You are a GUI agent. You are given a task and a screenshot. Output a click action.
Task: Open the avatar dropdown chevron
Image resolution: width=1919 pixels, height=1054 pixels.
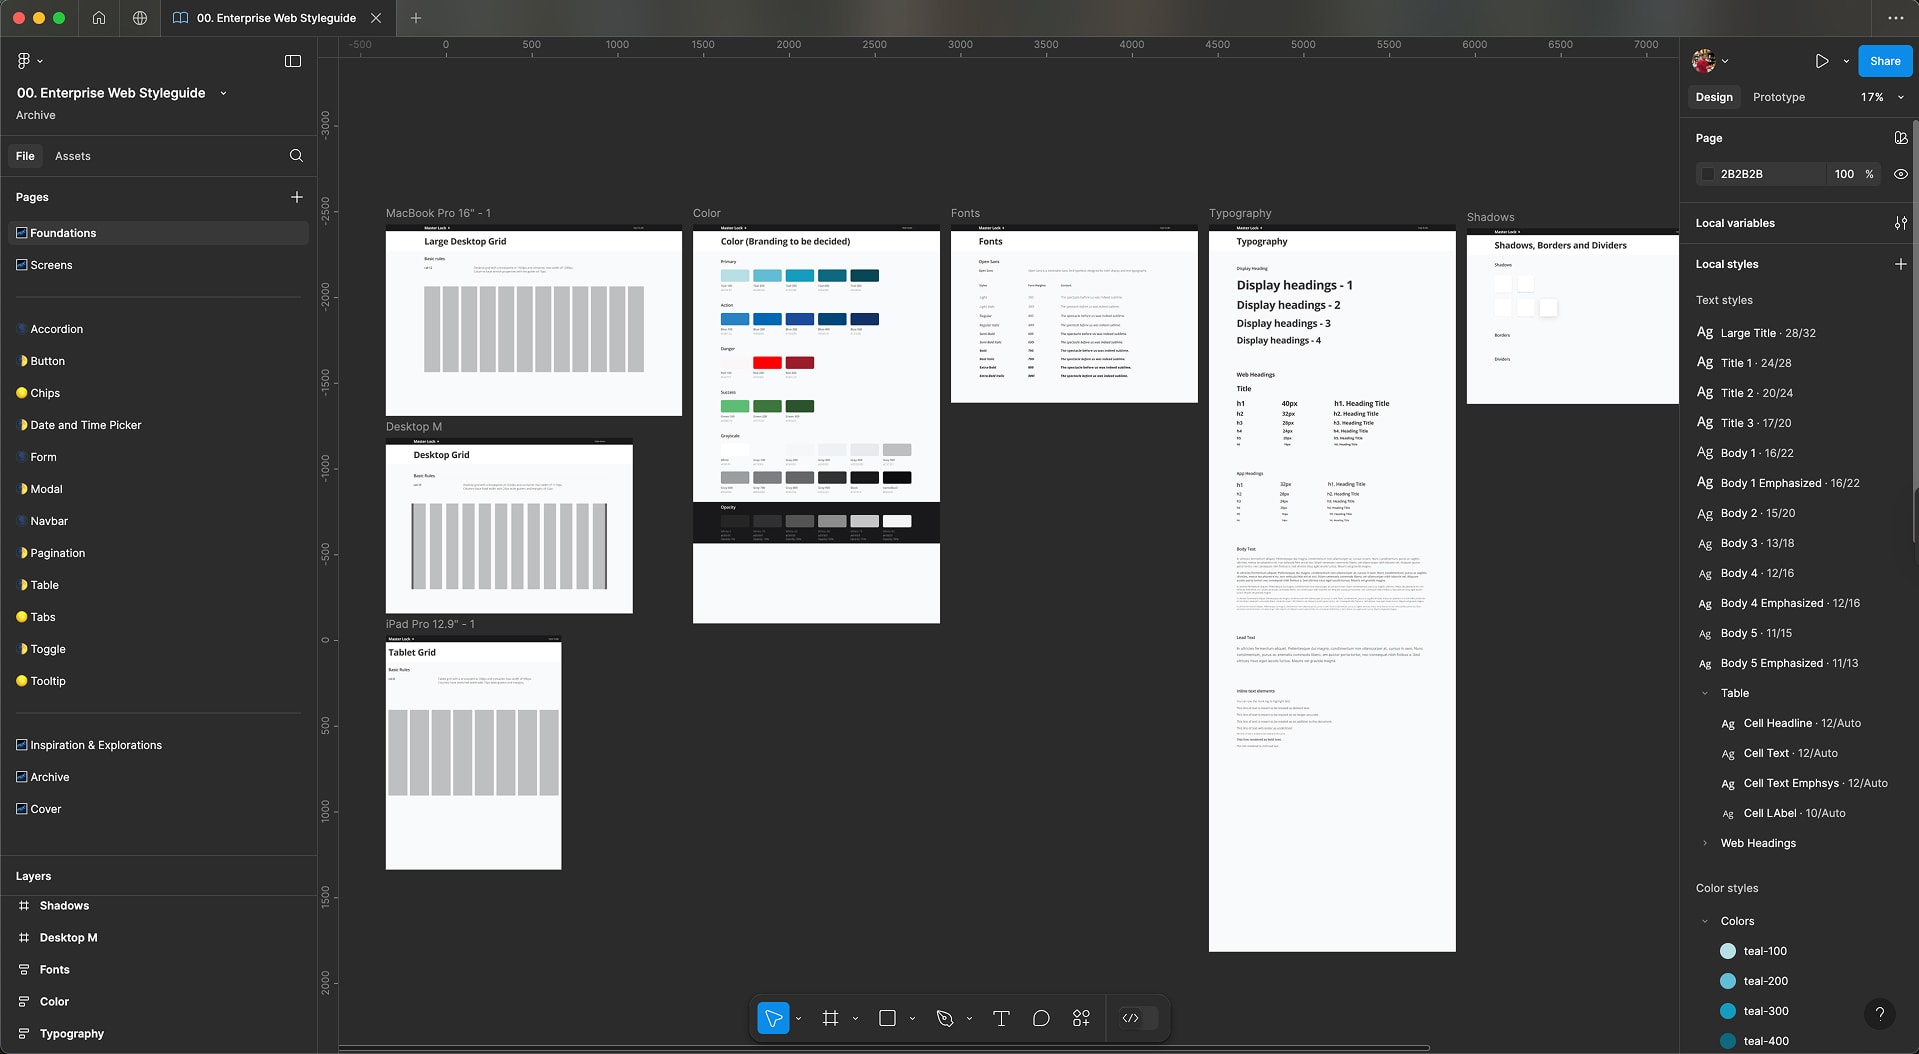click(x=1725, y=61)
